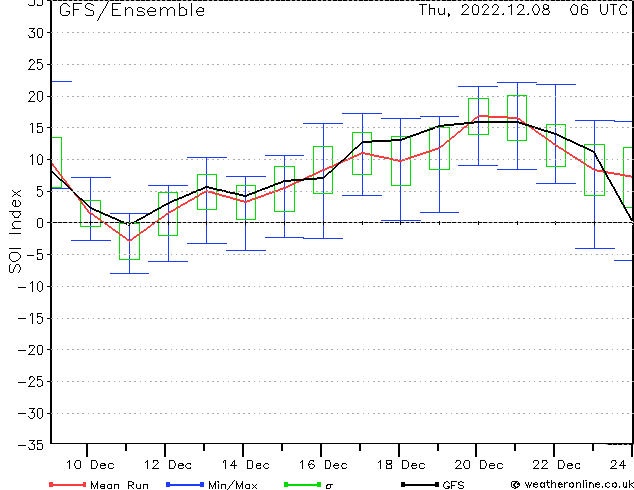
Task: Click the '10 Dec' x-axis label
Action: pos(90,465)
